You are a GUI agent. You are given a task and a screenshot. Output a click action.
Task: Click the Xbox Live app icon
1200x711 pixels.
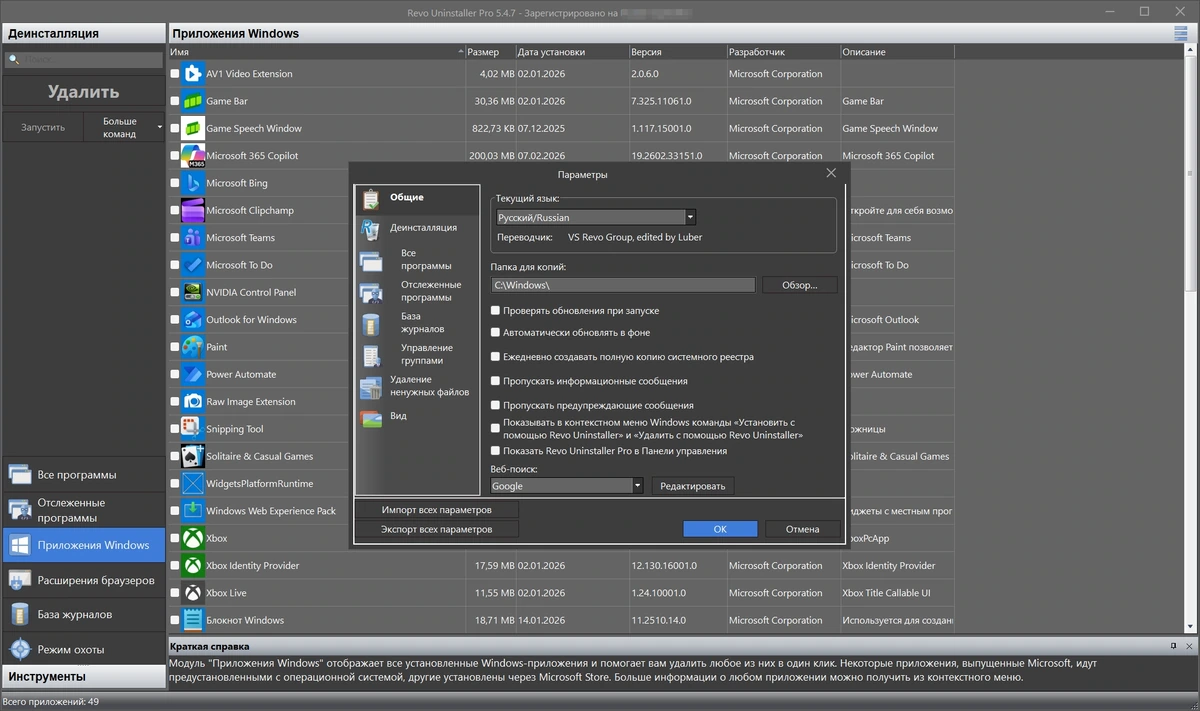[192, 593]
